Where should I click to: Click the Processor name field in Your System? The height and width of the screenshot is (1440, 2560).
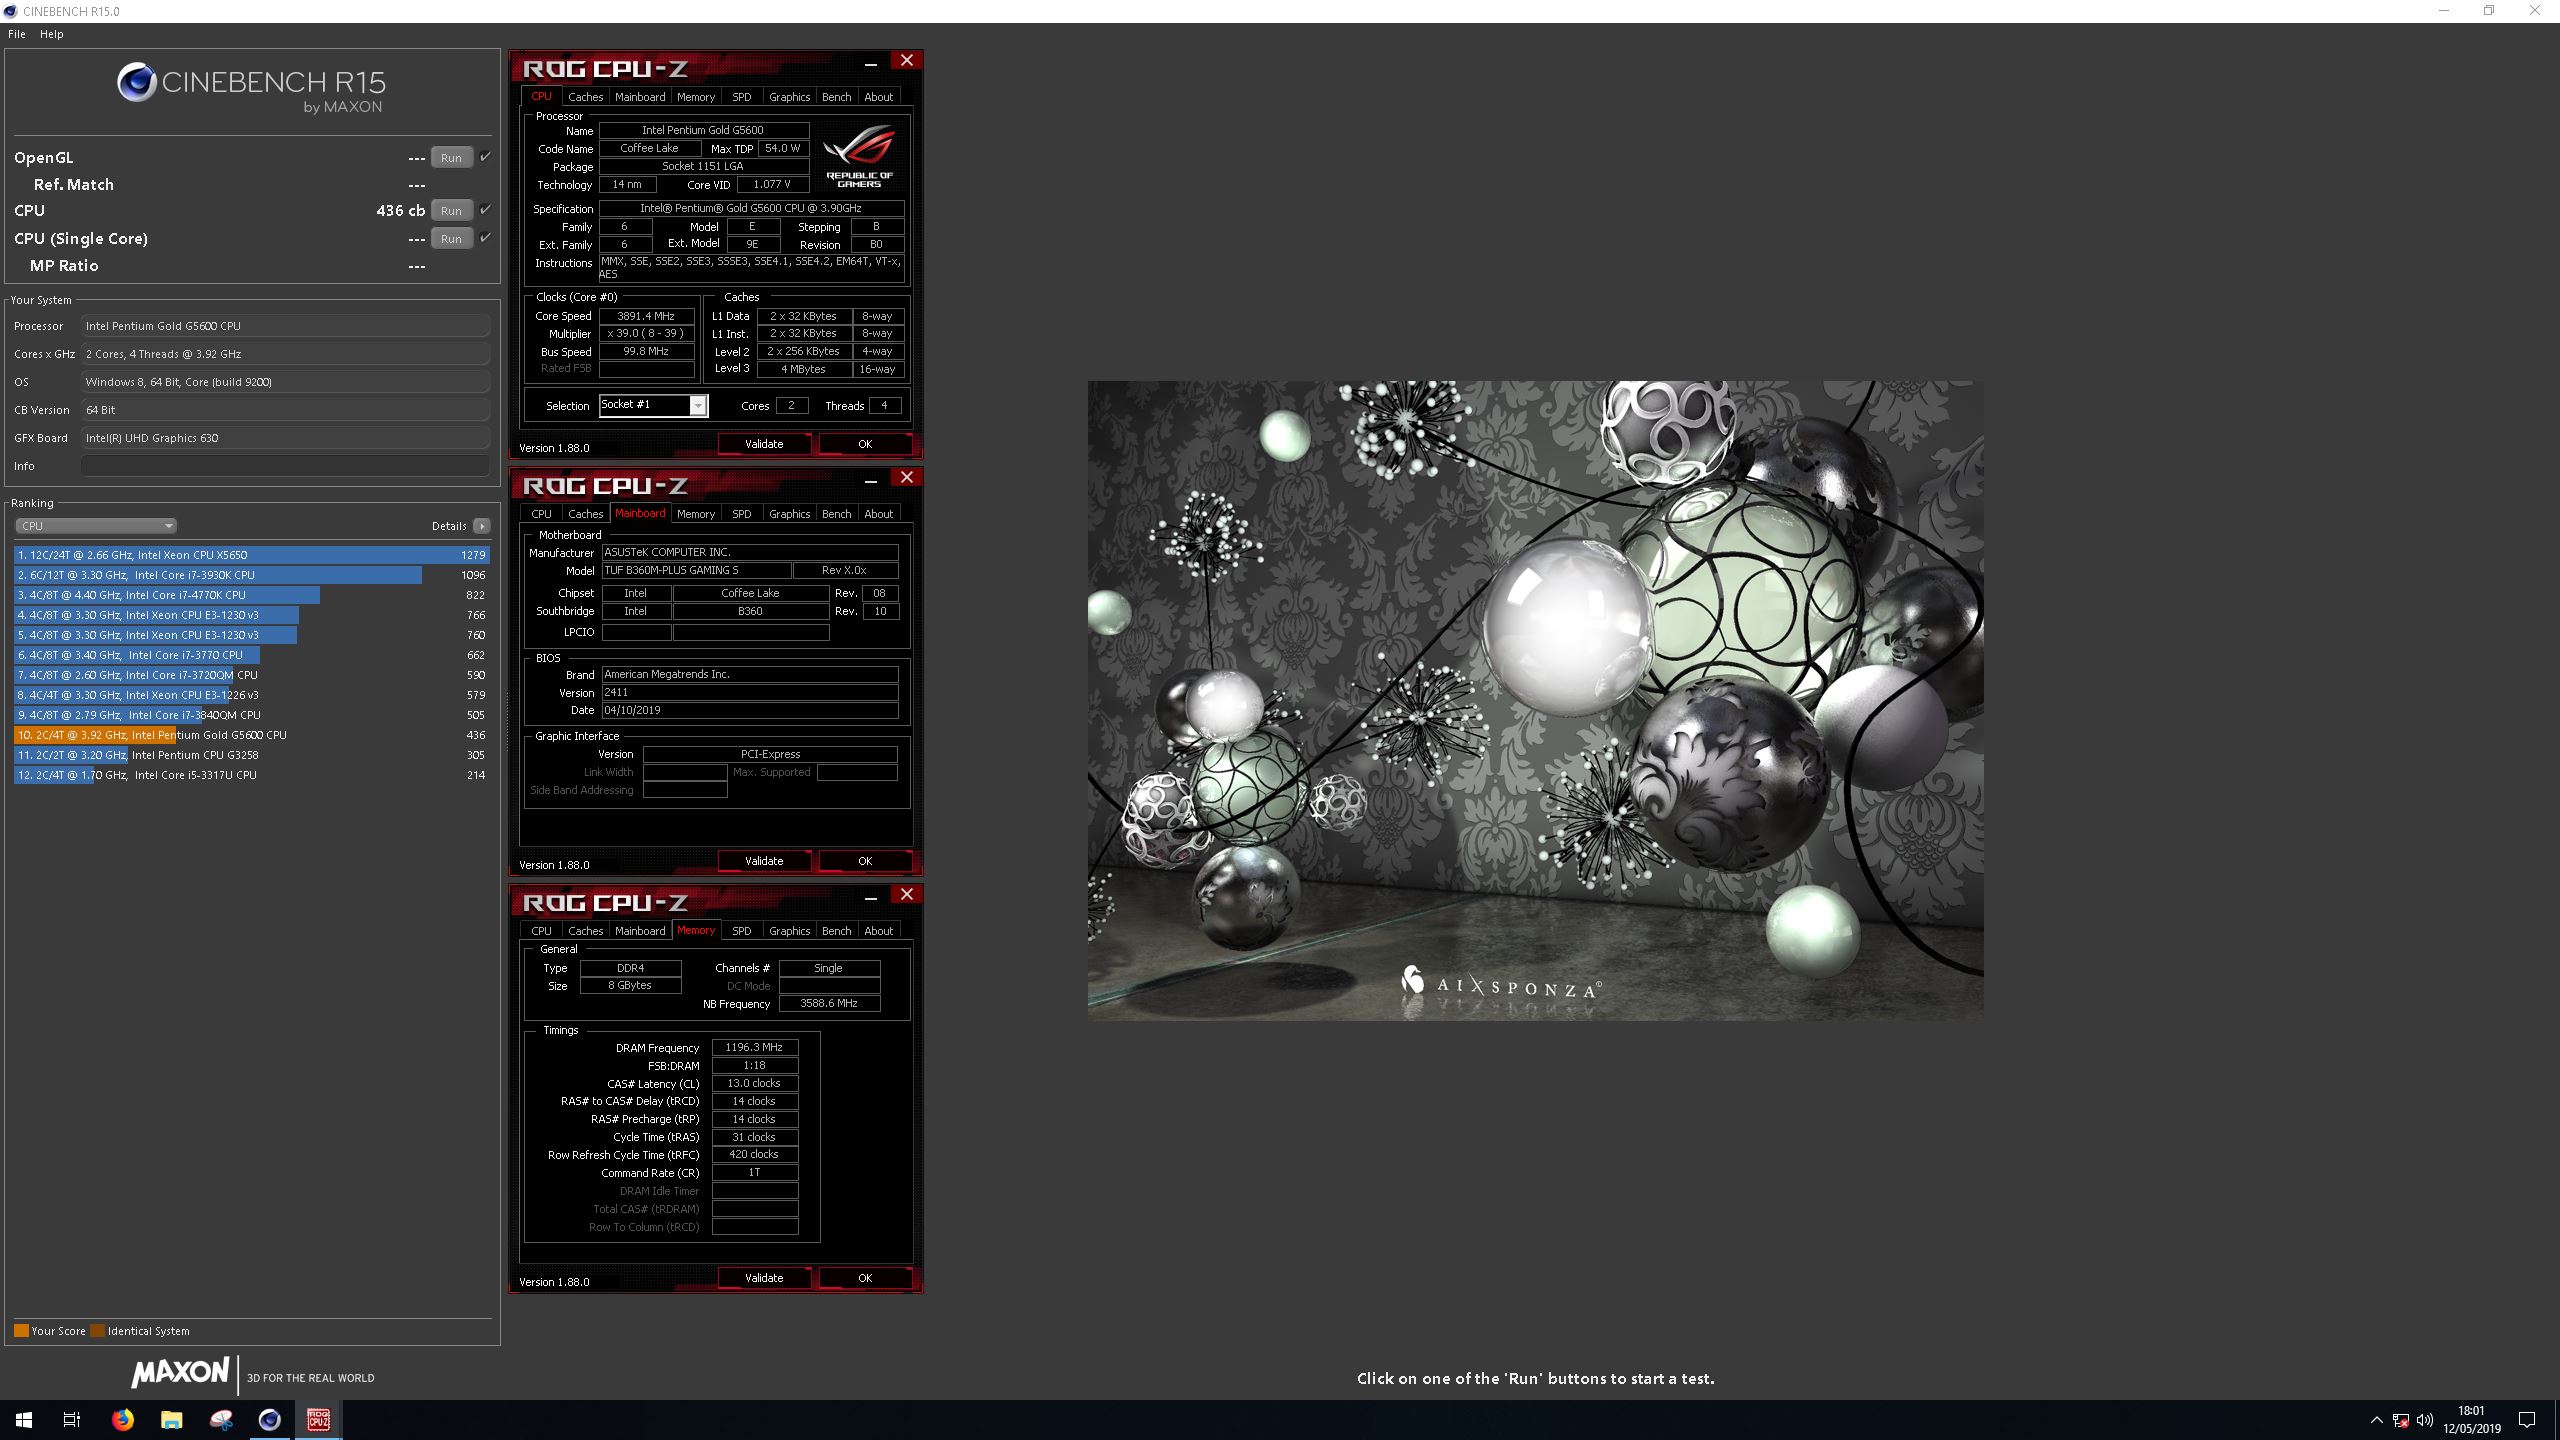[x=285, y=326]
